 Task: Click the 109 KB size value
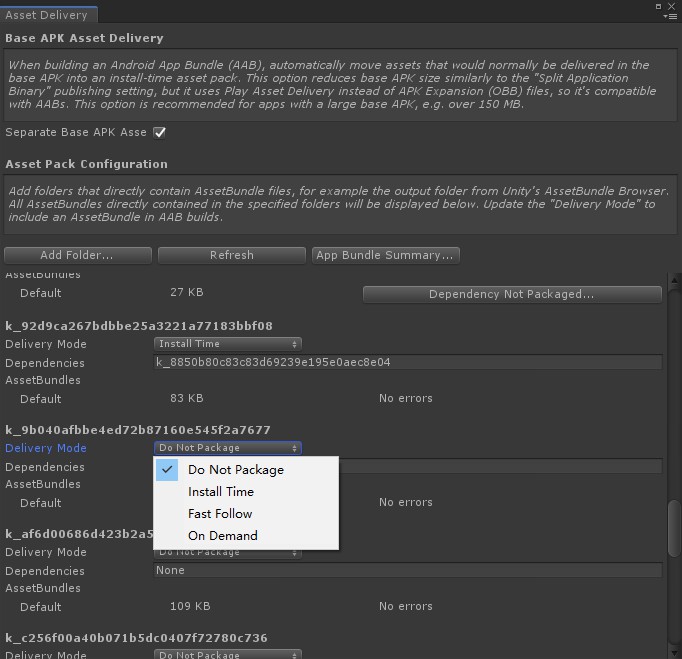pos(190,606)
